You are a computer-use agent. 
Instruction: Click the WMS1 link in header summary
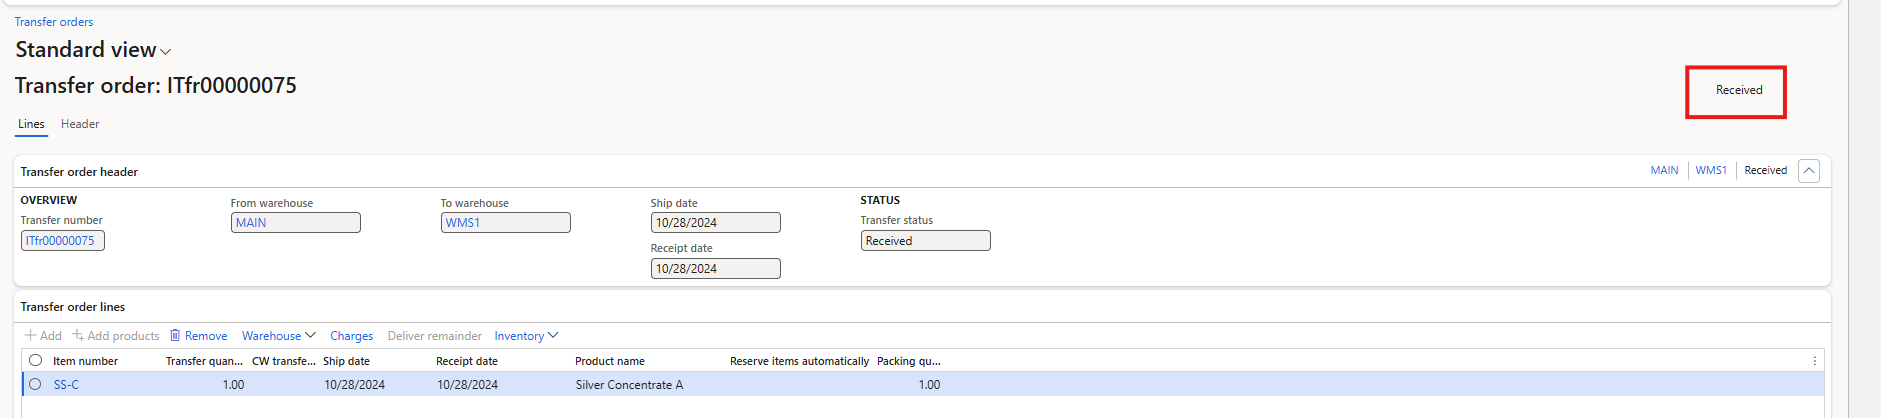click(x=1710, y=171)
